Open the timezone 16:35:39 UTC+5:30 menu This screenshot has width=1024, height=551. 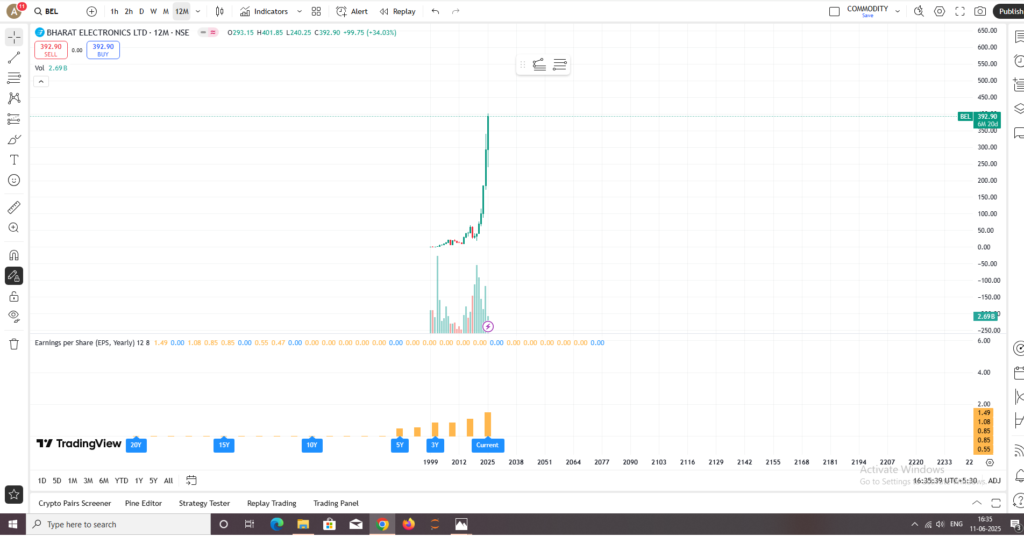click(944, 480)
